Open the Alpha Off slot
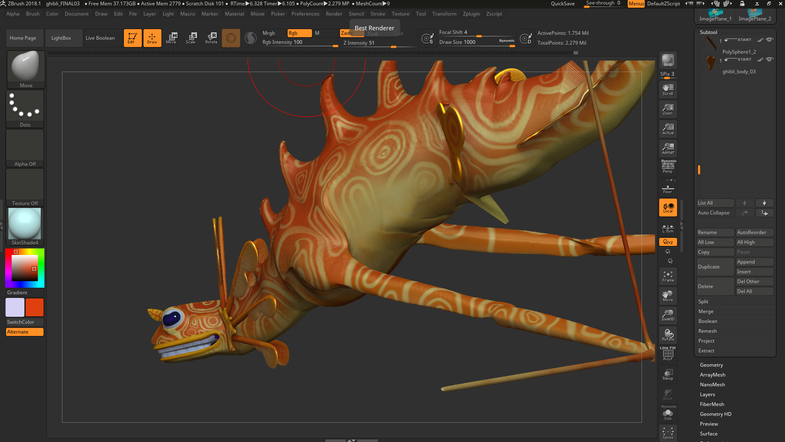The height and width of the screenshot is (442, 785). point(25,148)
